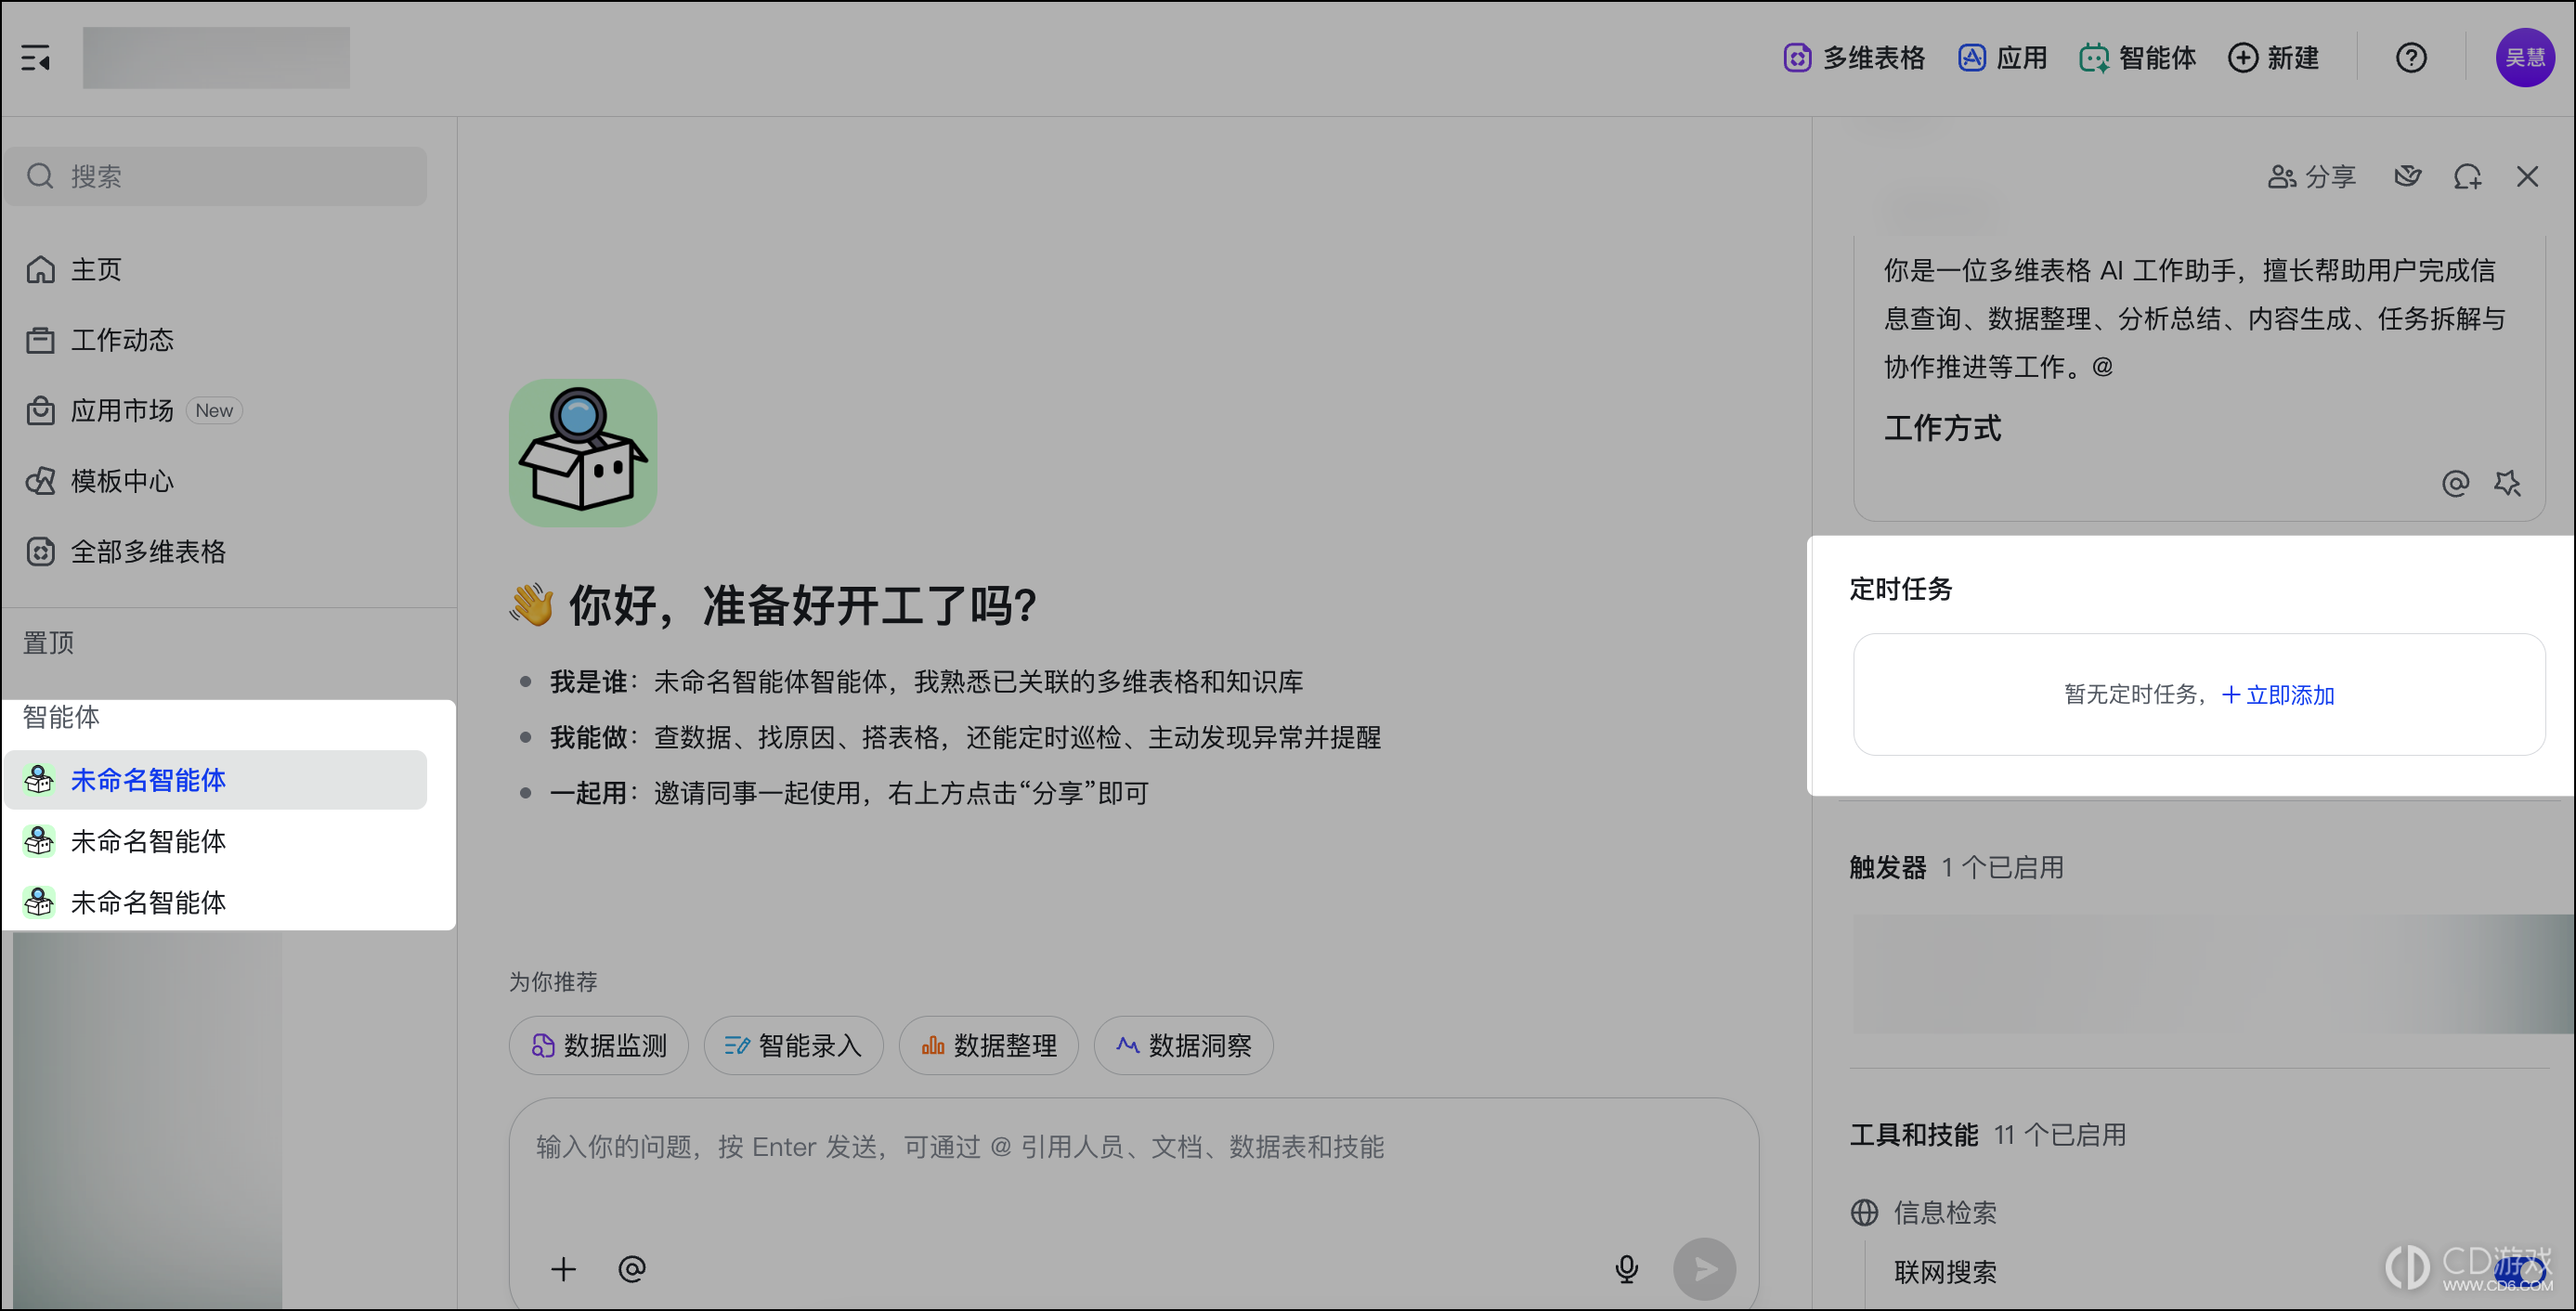The width and height of the screenshot is (2576, 1311).
Task: Collapse the sidebar with the top-left toggle icon
Action: pos(36,58)
